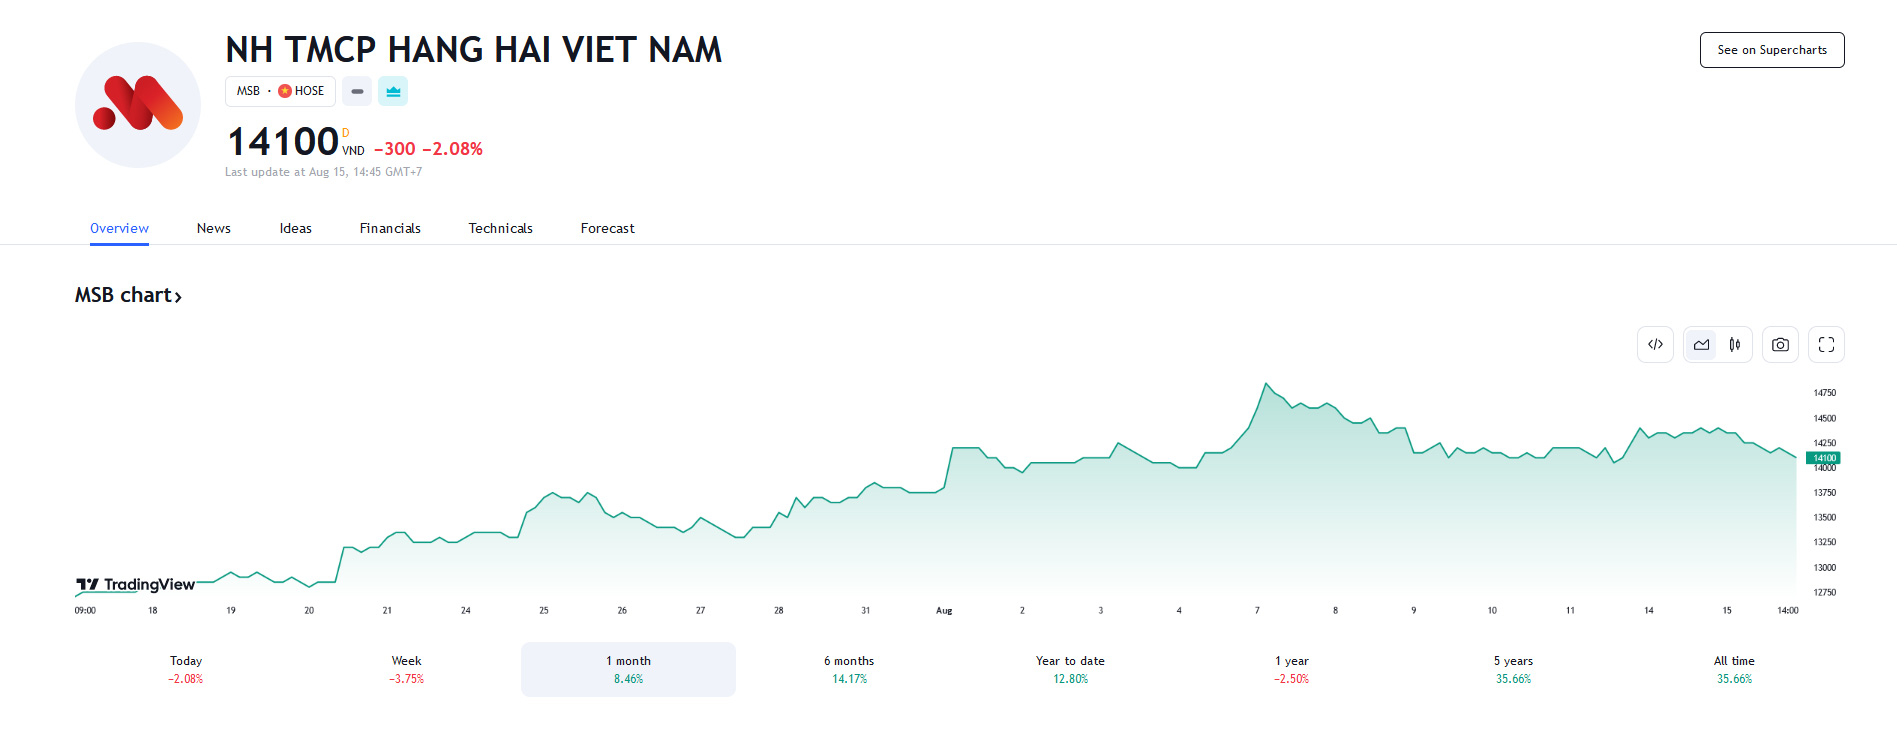Open the Forecast tab link
This screenshot has height=749, width=1897.
607,228
